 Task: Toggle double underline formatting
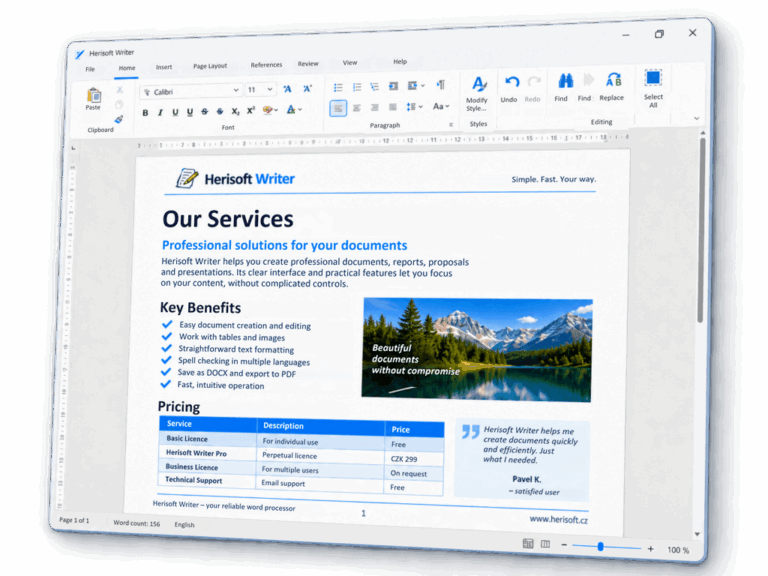[190, 112]
